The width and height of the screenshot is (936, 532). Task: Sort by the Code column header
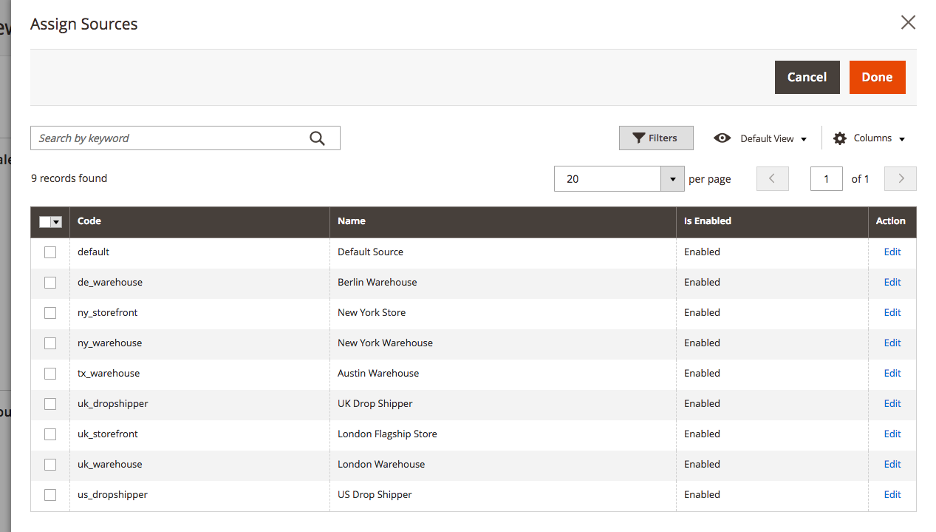coord(89,221)
